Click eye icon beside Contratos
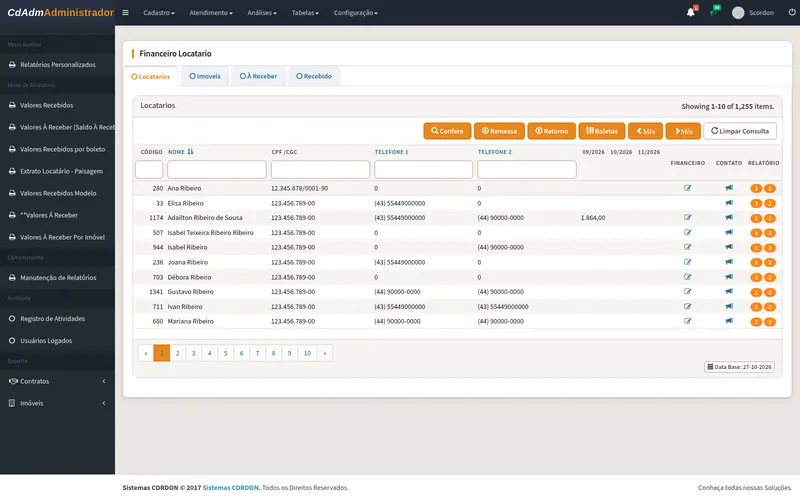The image size is (800, 500). click(13, 381)
